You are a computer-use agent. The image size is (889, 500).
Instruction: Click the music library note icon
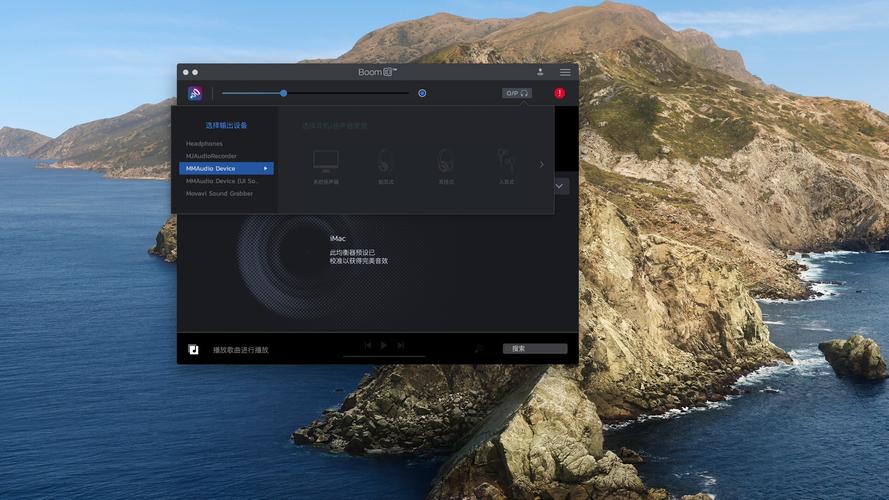pyautogui.click(x=193, y=349)
